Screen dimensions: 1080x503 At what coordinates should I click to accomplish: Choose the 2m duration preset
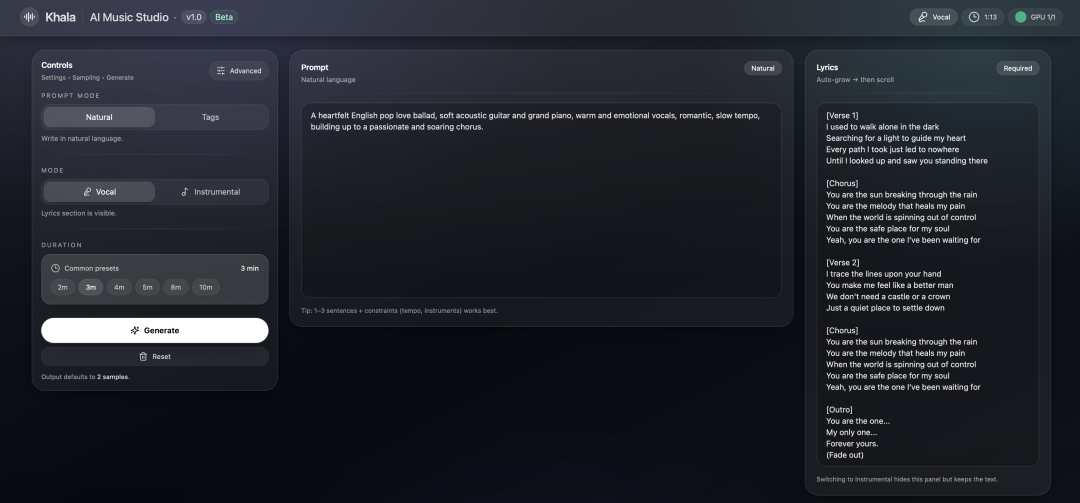pyautogui.click(x=63, y=287)
